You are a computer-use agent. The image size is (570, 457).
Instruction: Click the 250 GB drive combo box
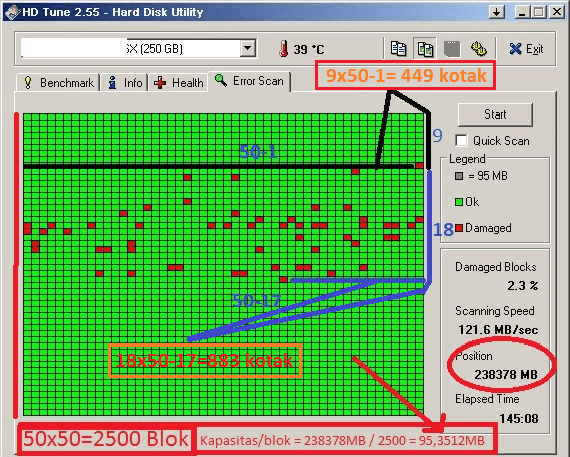[138, 48]
